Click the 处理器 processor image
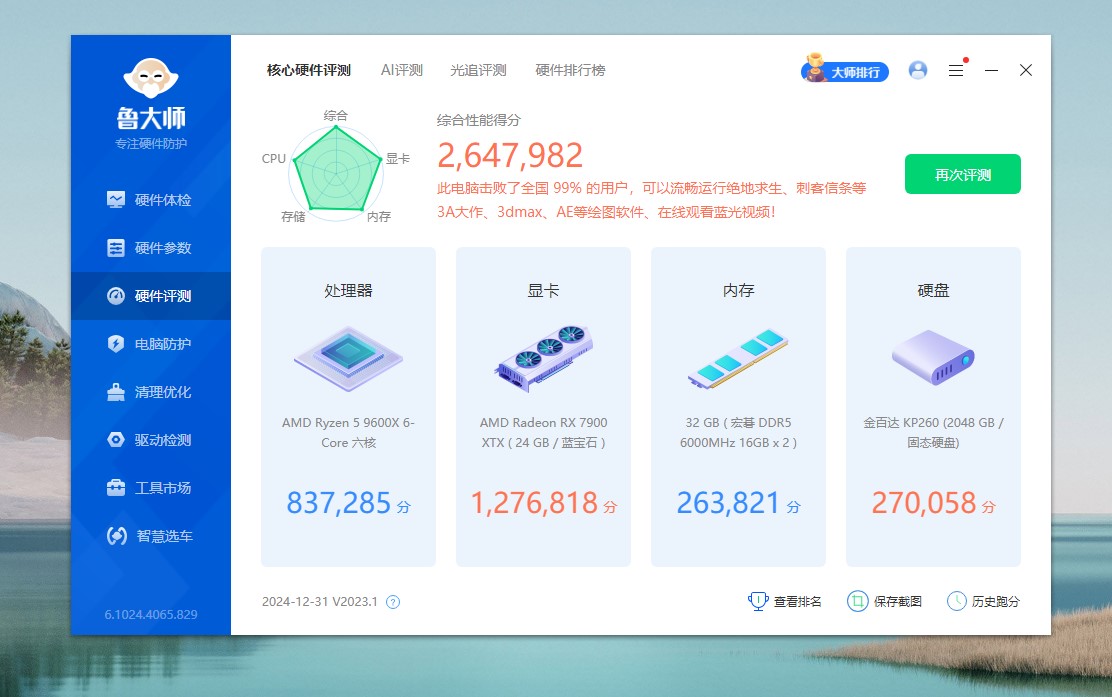This screenshot has height=697, width=1112. pyautogui.click(x=348, y=356)
